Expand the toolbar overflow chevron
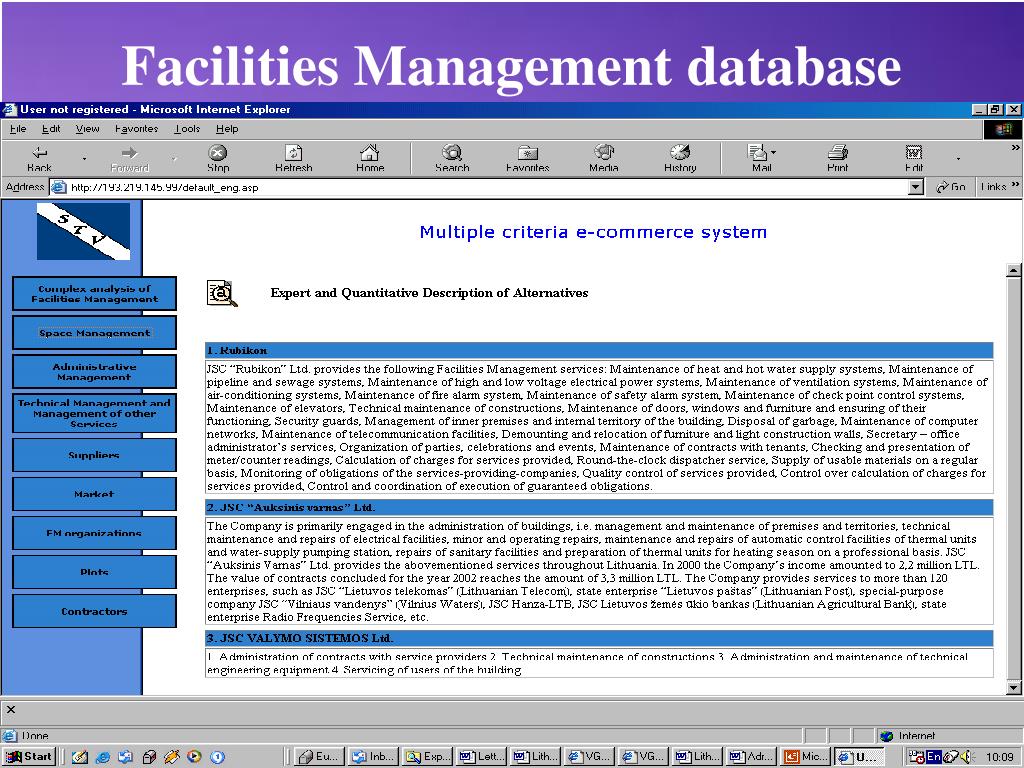 [1015, 148]
